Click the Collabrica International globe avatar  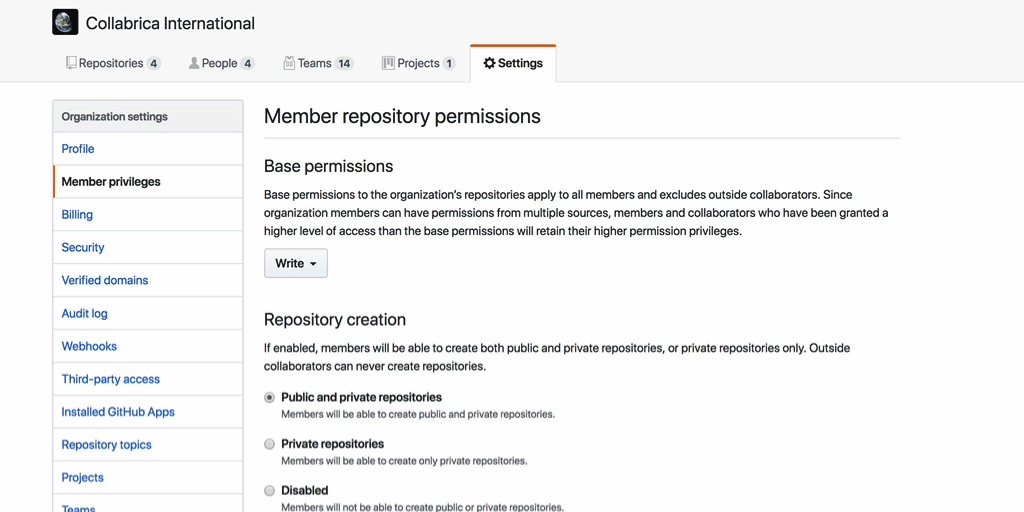(x=65, y=22)
